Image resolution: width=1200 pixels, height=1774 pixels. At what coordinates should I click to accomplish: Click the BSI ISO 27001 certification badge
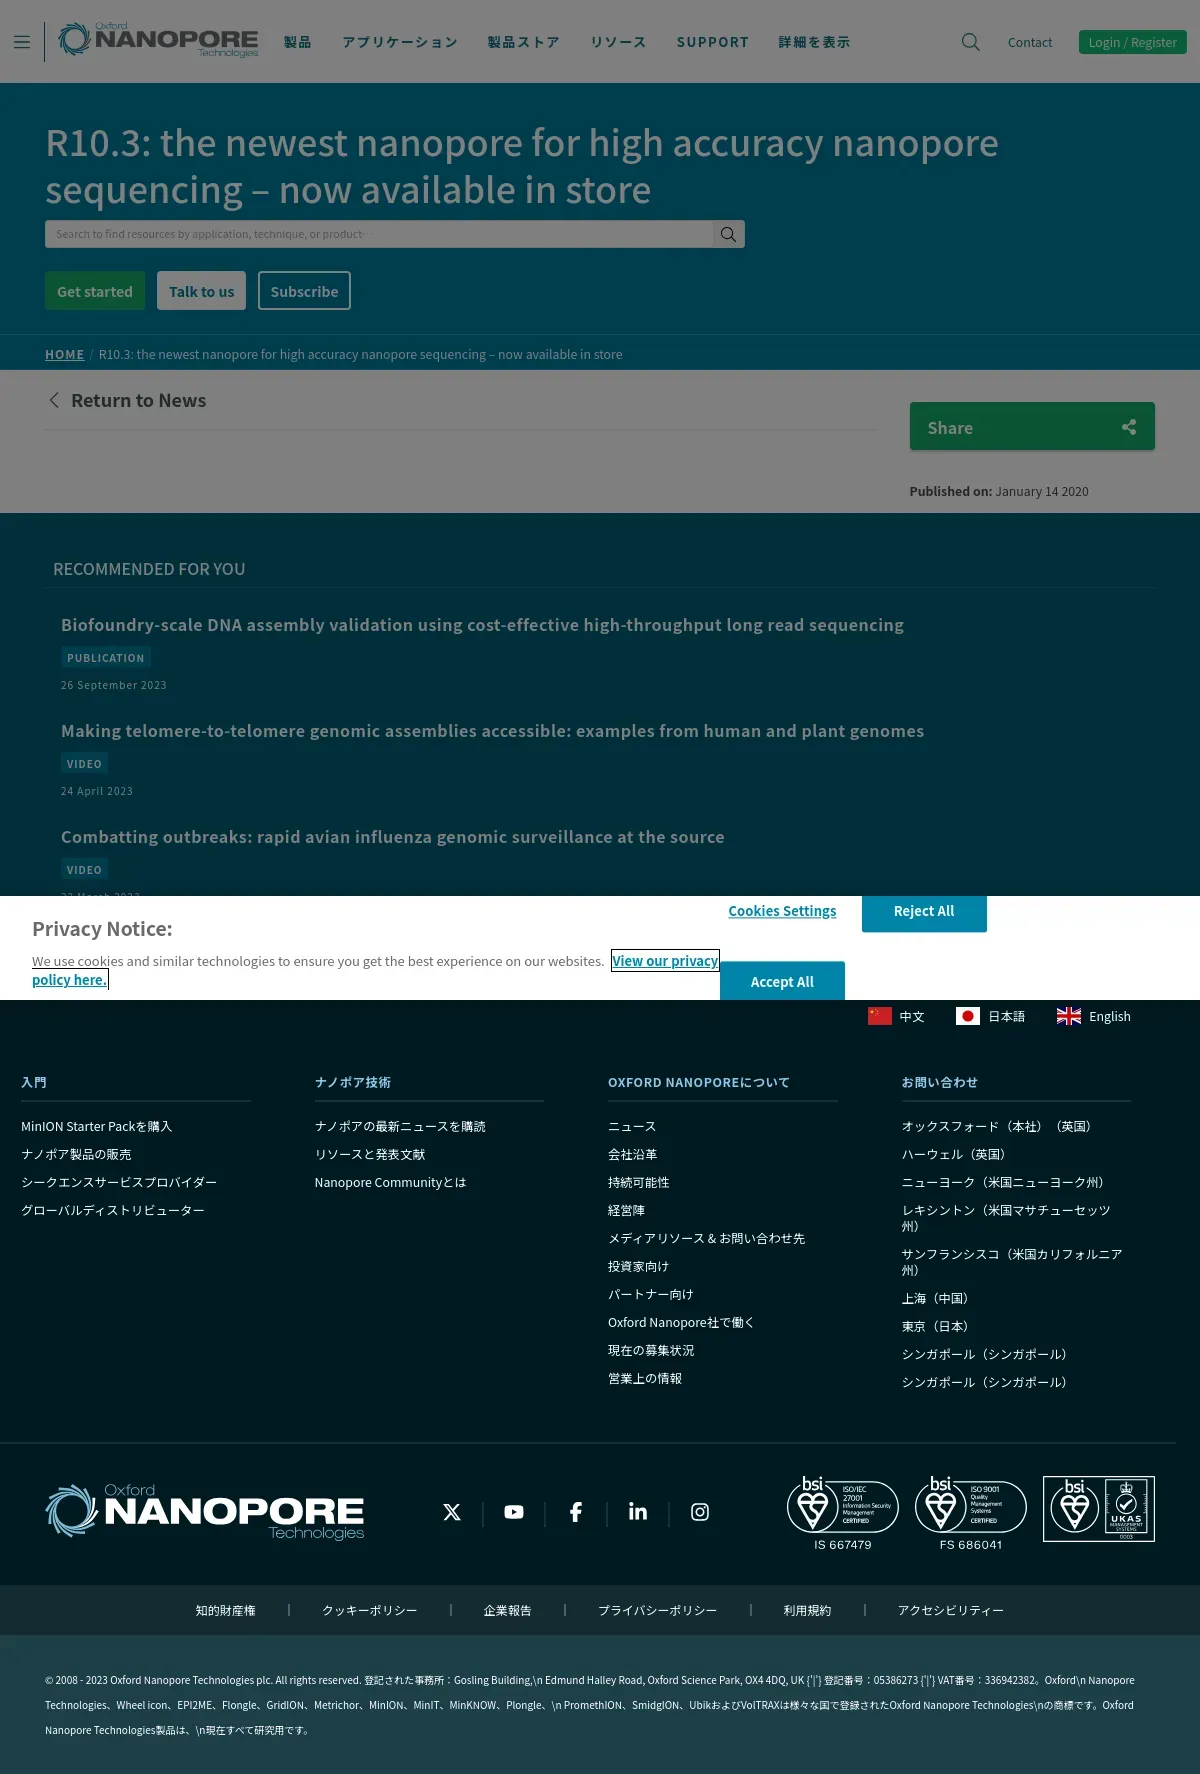pyautogui.click(x=843, y=1513)
